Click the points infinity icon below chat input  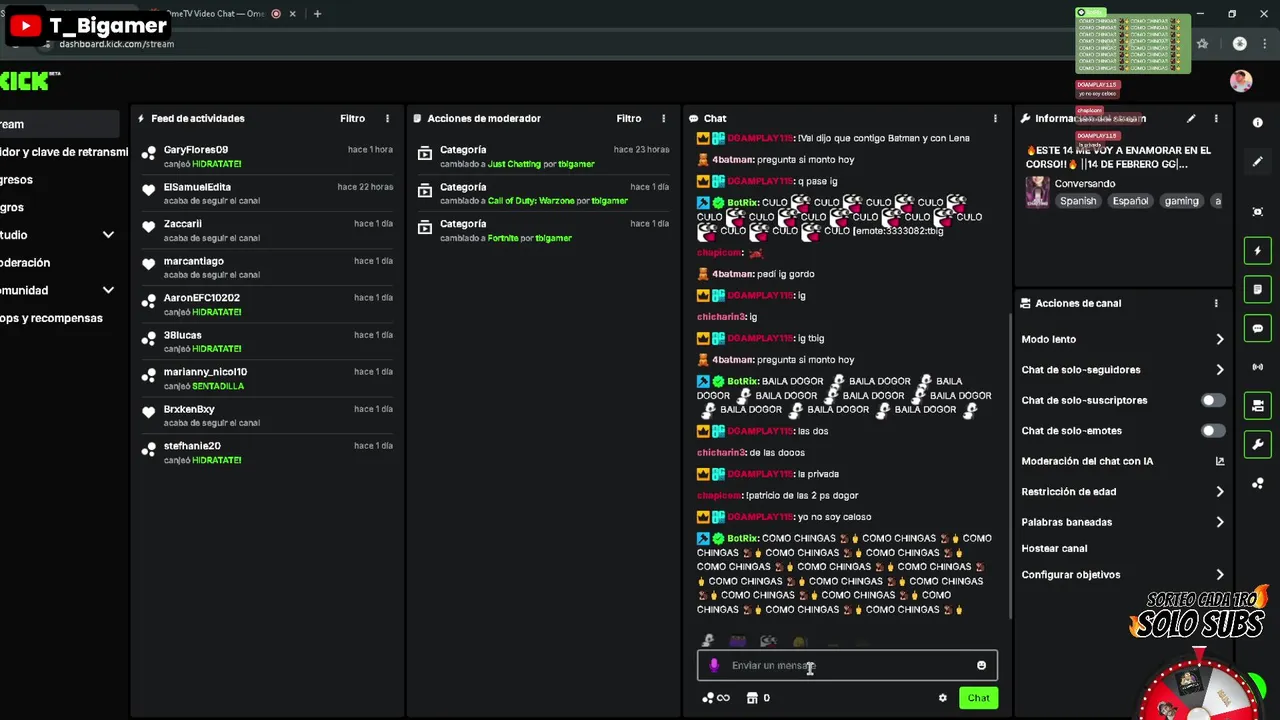(716, 698)
